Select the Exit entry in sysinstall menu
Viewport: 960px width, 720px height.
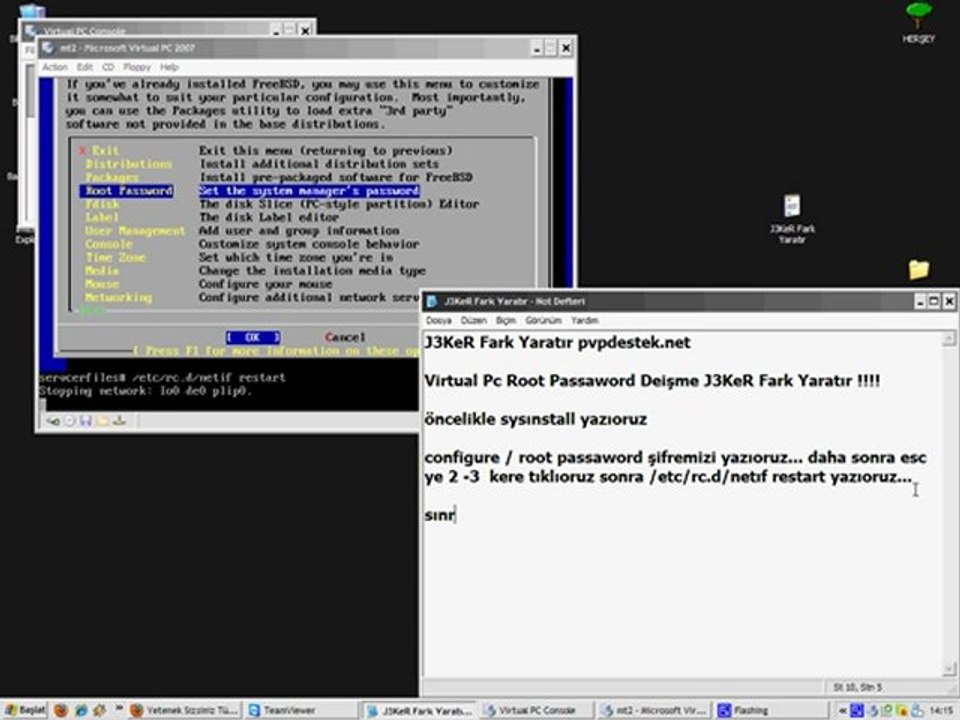pyautogui.click(x=105, y=151)
